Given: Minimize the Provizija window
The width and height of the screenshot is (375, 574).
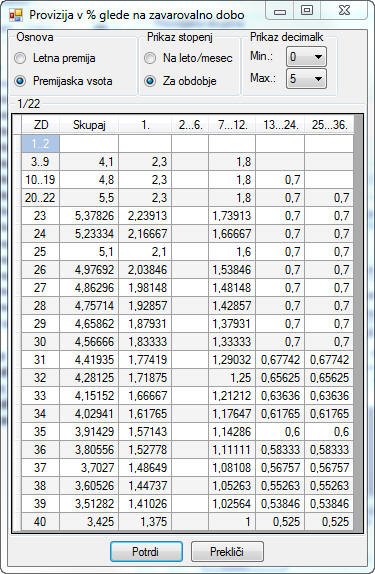Looking at the screenshot, I should (x=280, y=10).
